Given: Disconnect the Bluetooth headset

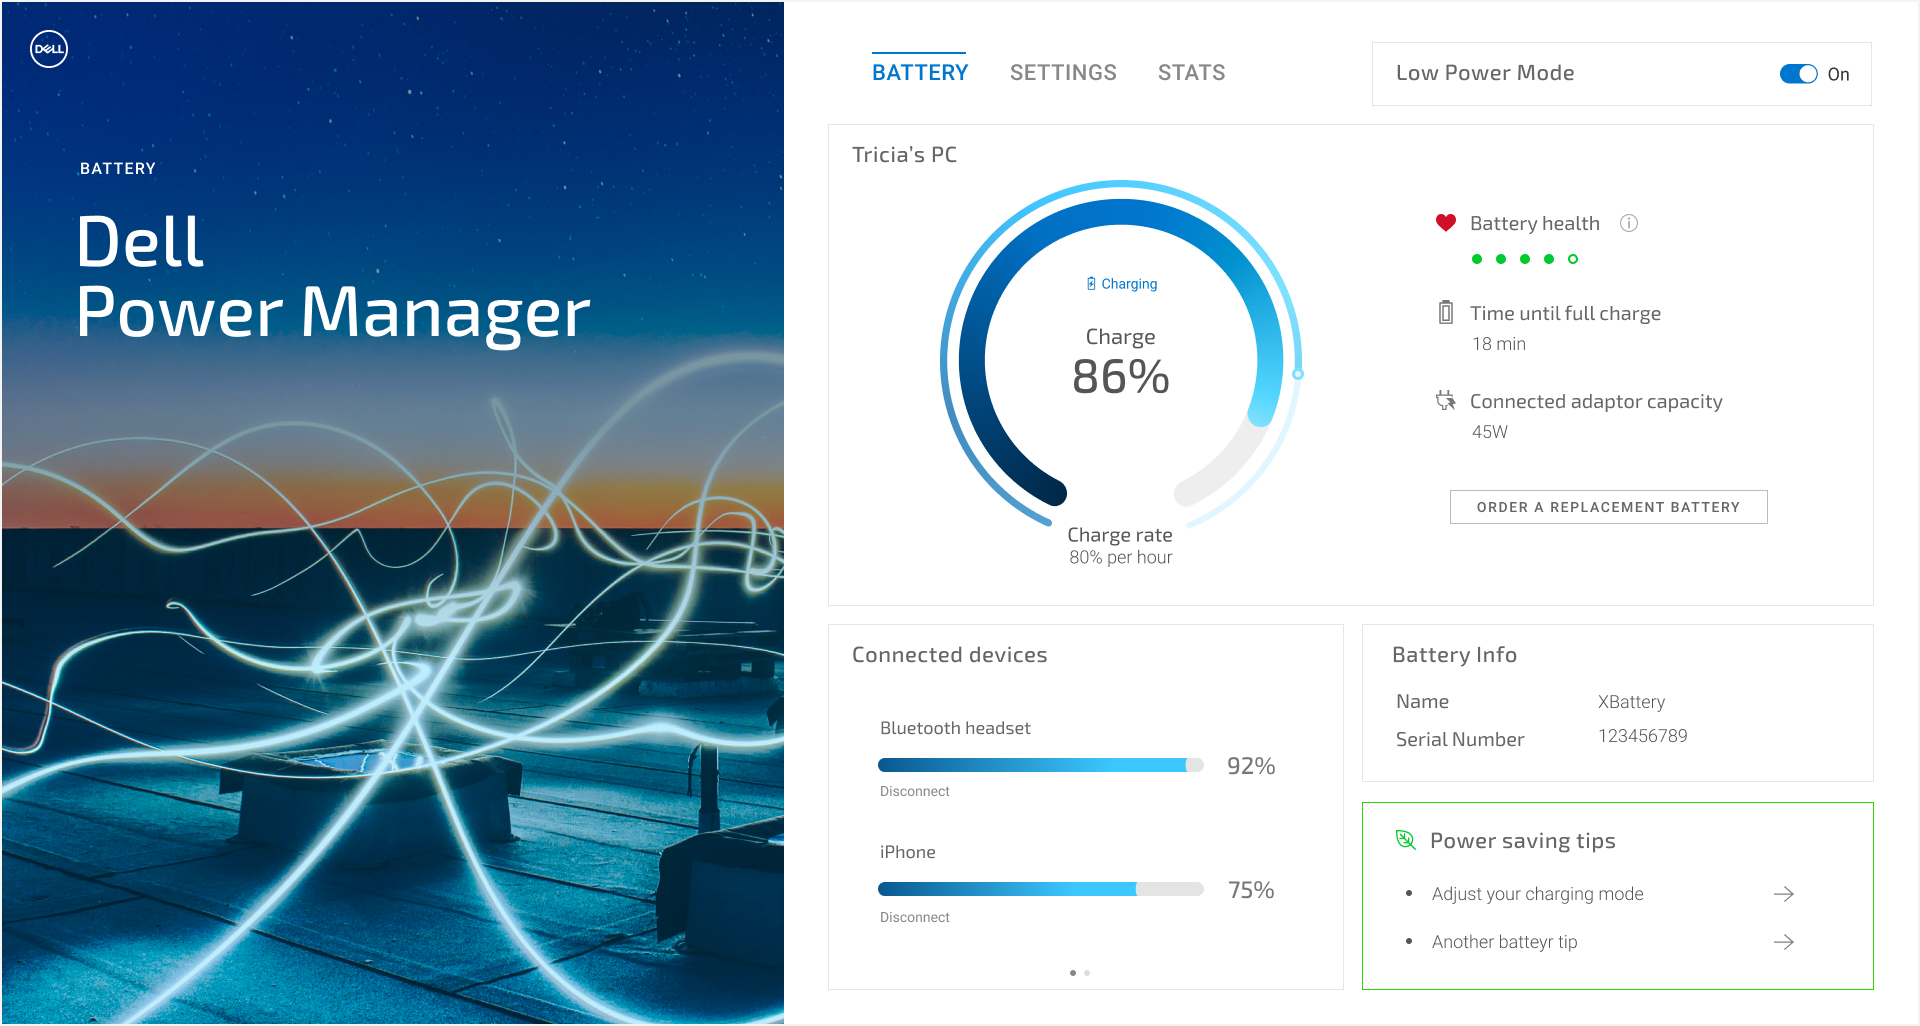Looking at the screenshot, I should click(x=914, y=791).
